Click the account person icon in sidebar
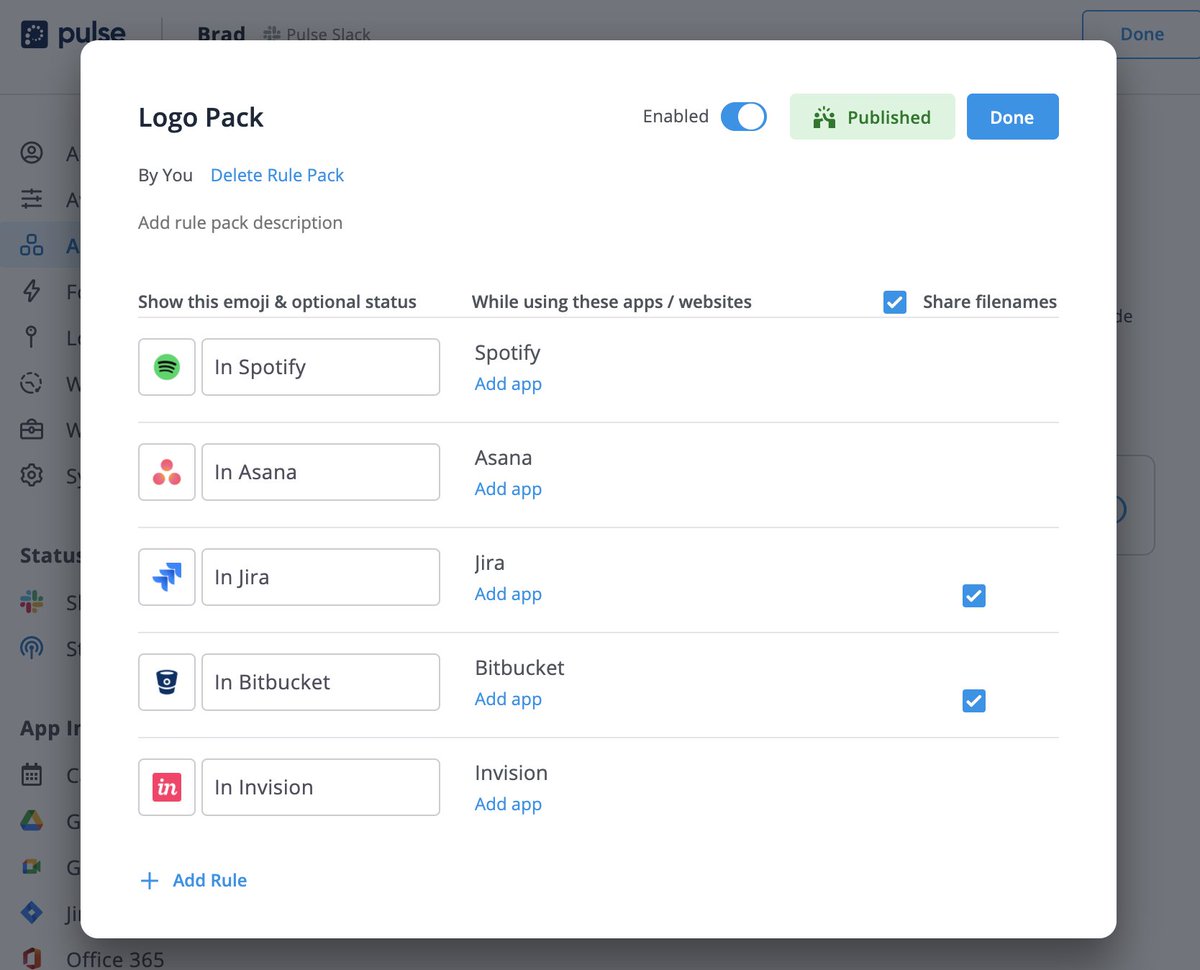This screenshot has width=1200, height=970. pos(32,153)
